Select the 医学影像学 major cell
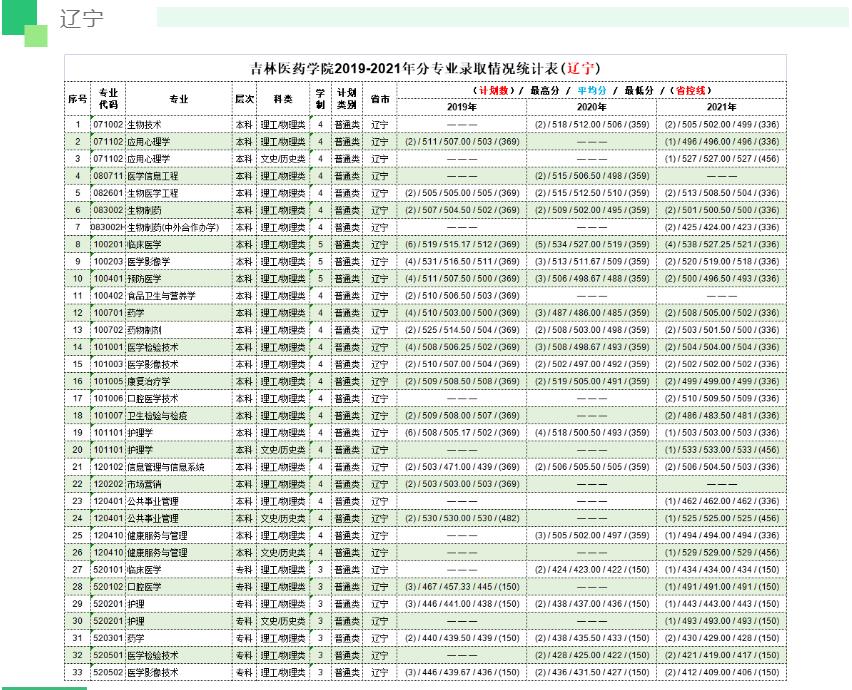The height and width of the screenshot is (690, 852). pyautogui.click(x=179, y=261)
